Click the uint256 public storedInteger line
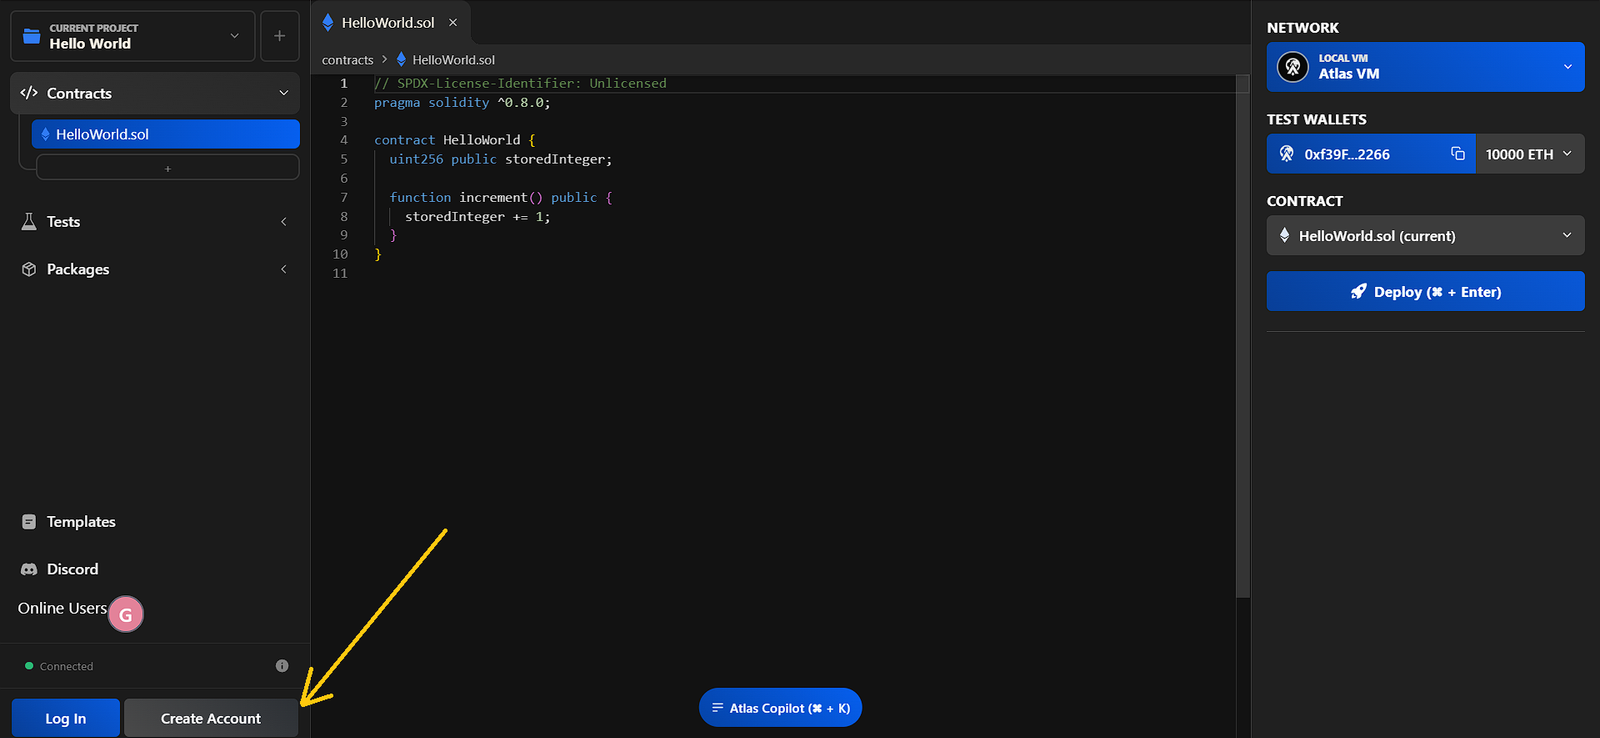Viewport: 1600px width, 738px height. pos(501,159)
